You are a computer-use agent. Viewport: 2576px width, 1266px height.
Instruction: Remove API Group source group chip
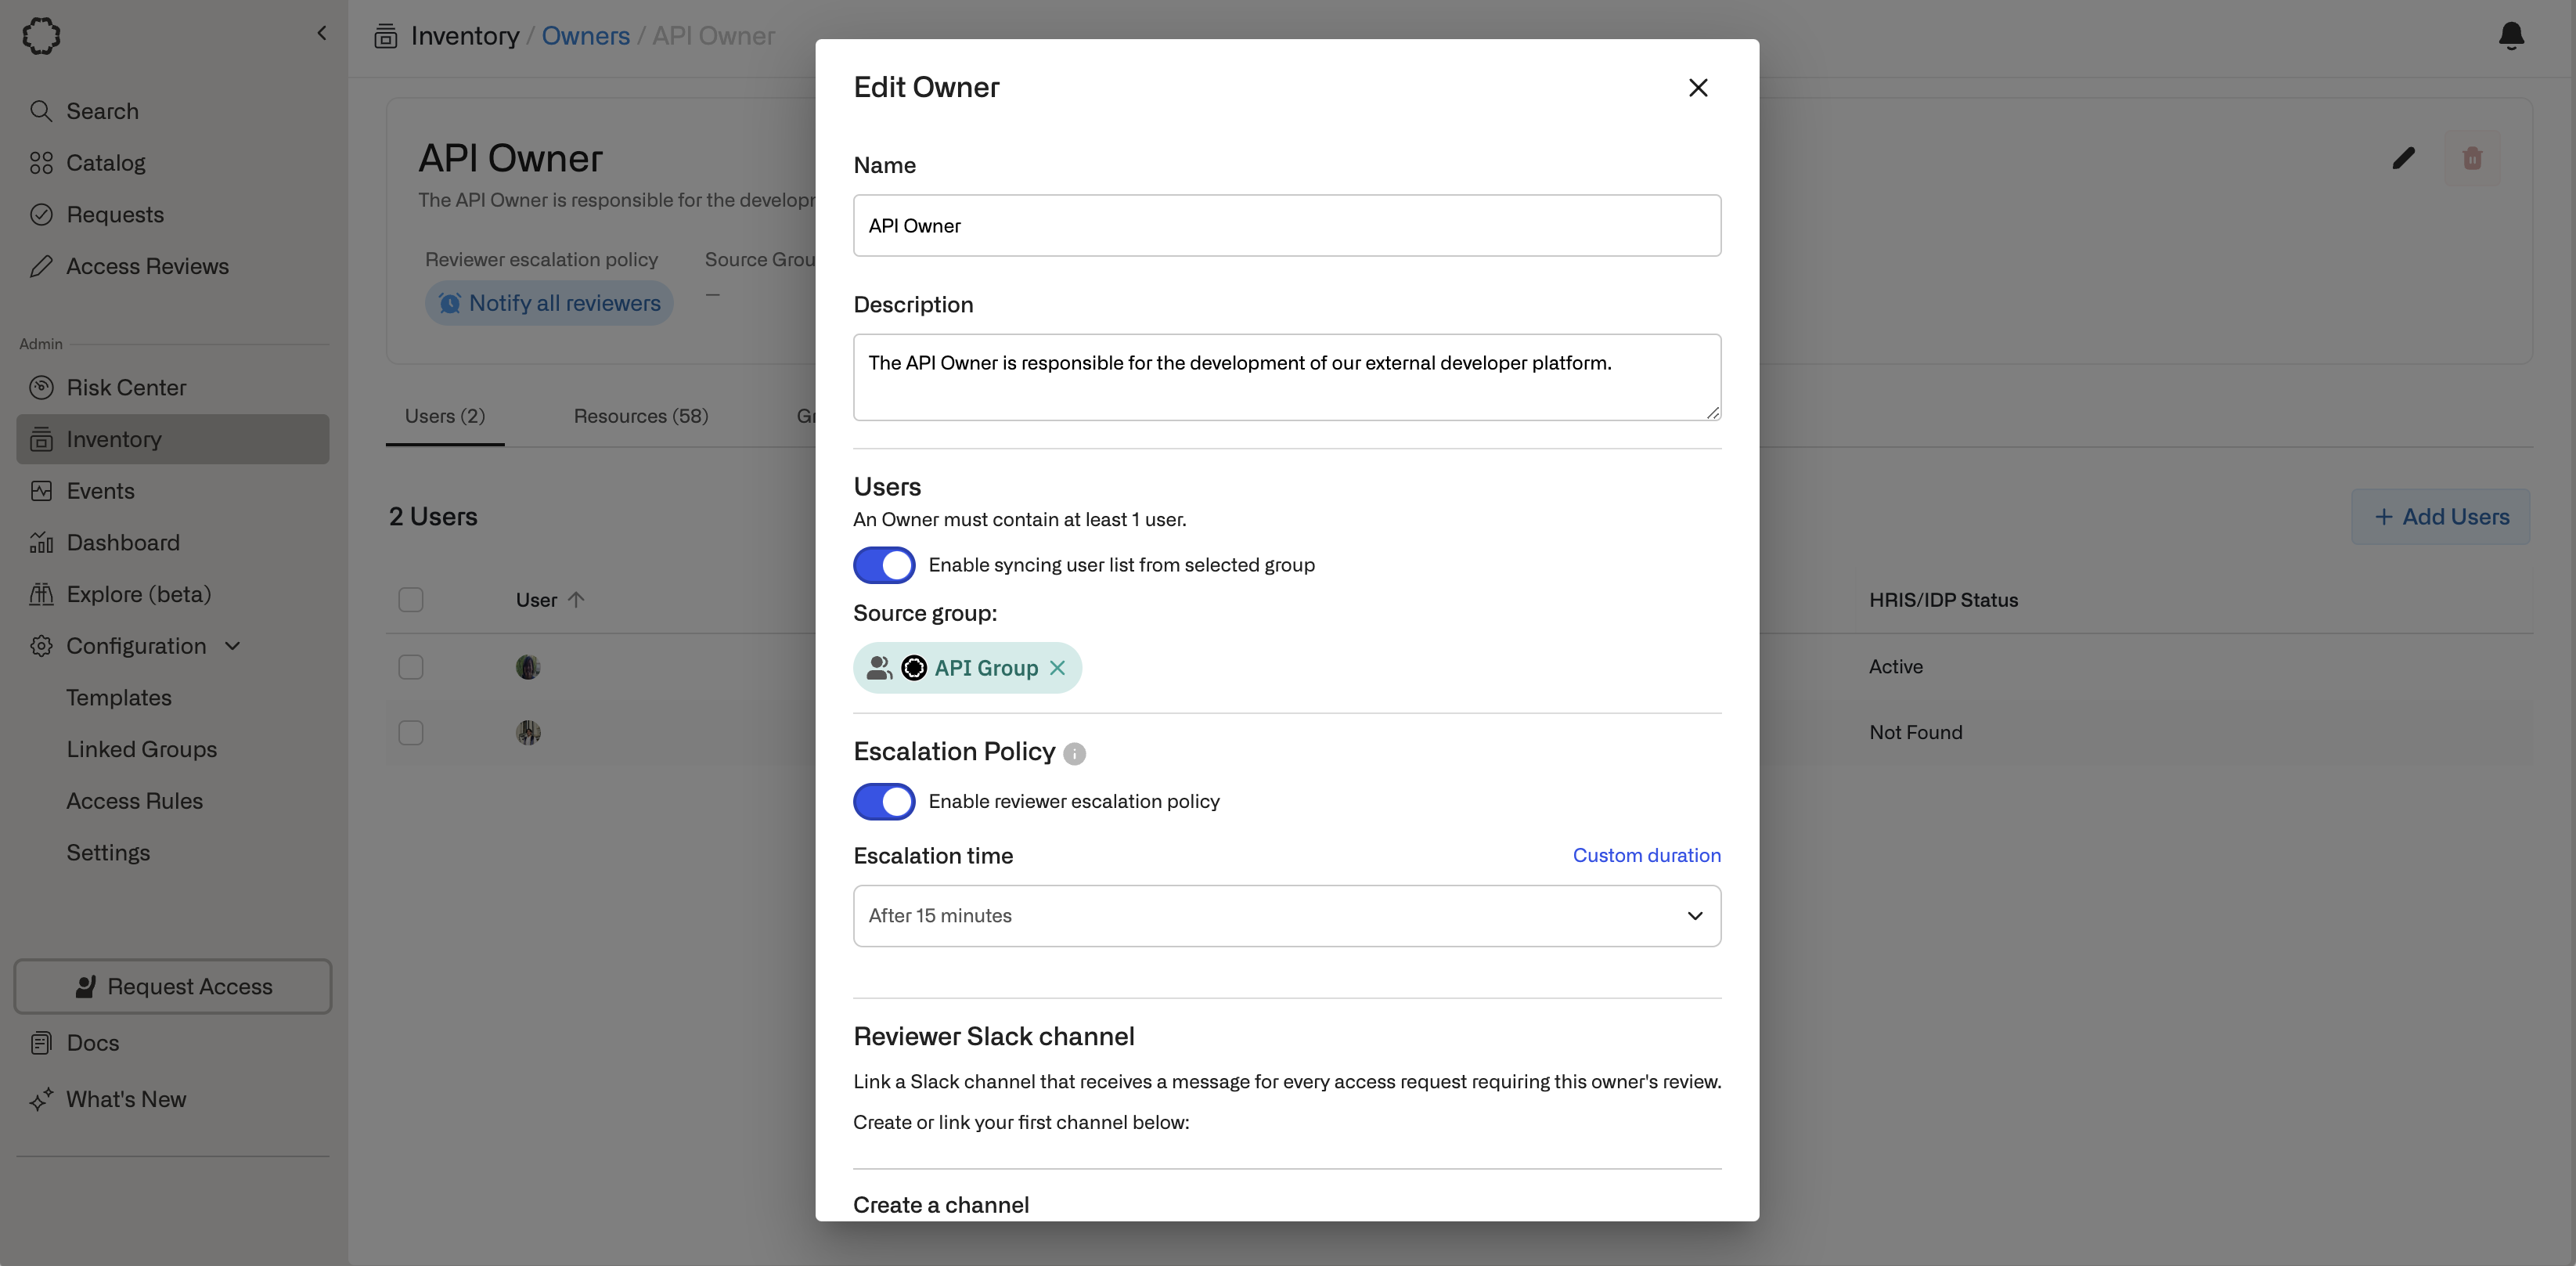(1057, 668)
